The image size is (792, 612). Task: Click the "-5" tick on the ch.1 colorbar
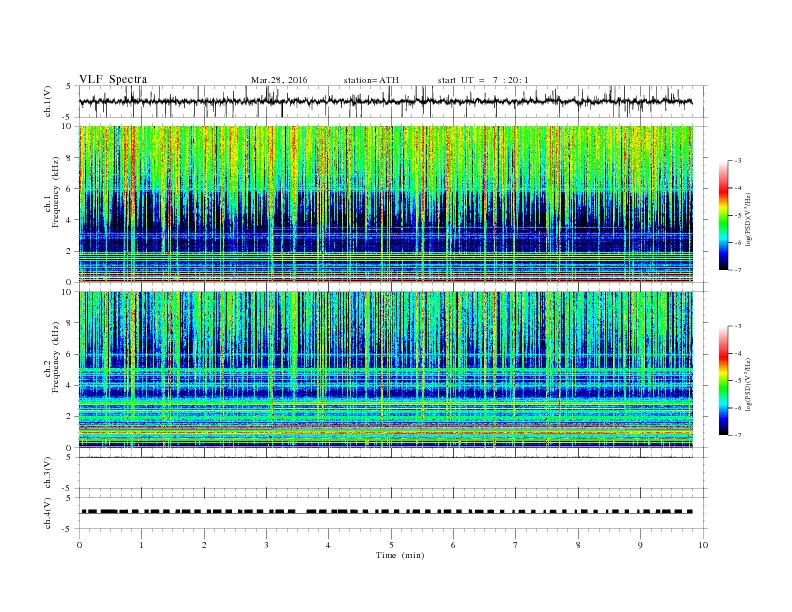click(738, 216)
